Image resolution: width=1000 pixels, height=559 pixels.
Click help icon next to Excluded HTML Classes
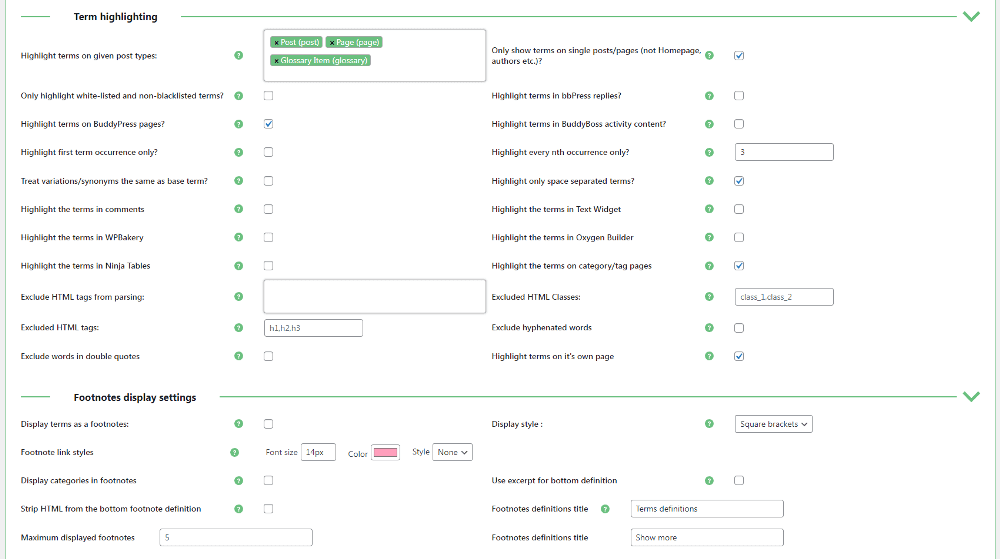(x=709, y=297)
